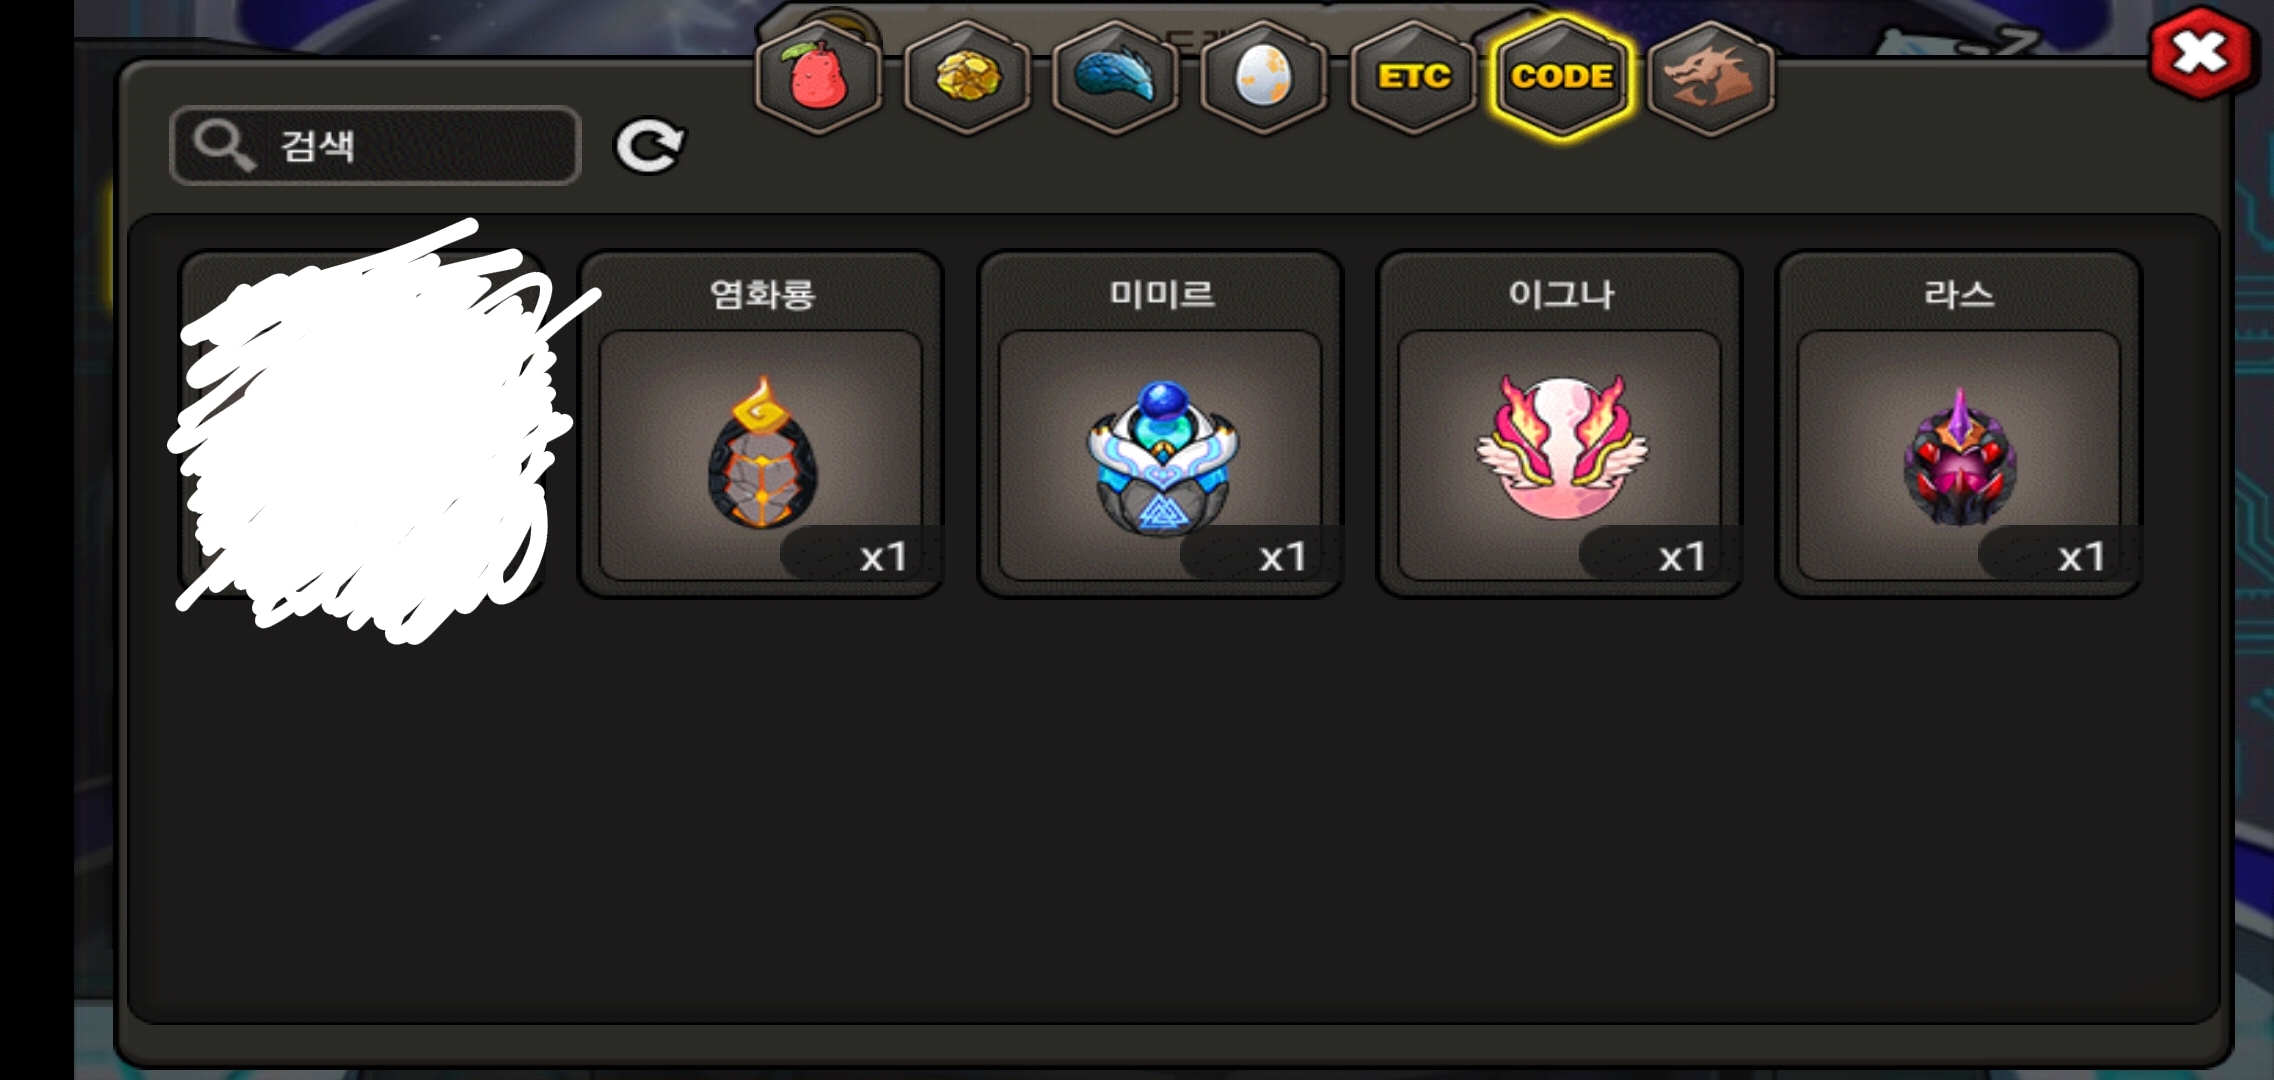2274x1080 pixels.
Task: Open the spotted egg category tab
Action: pos(1264,77)
